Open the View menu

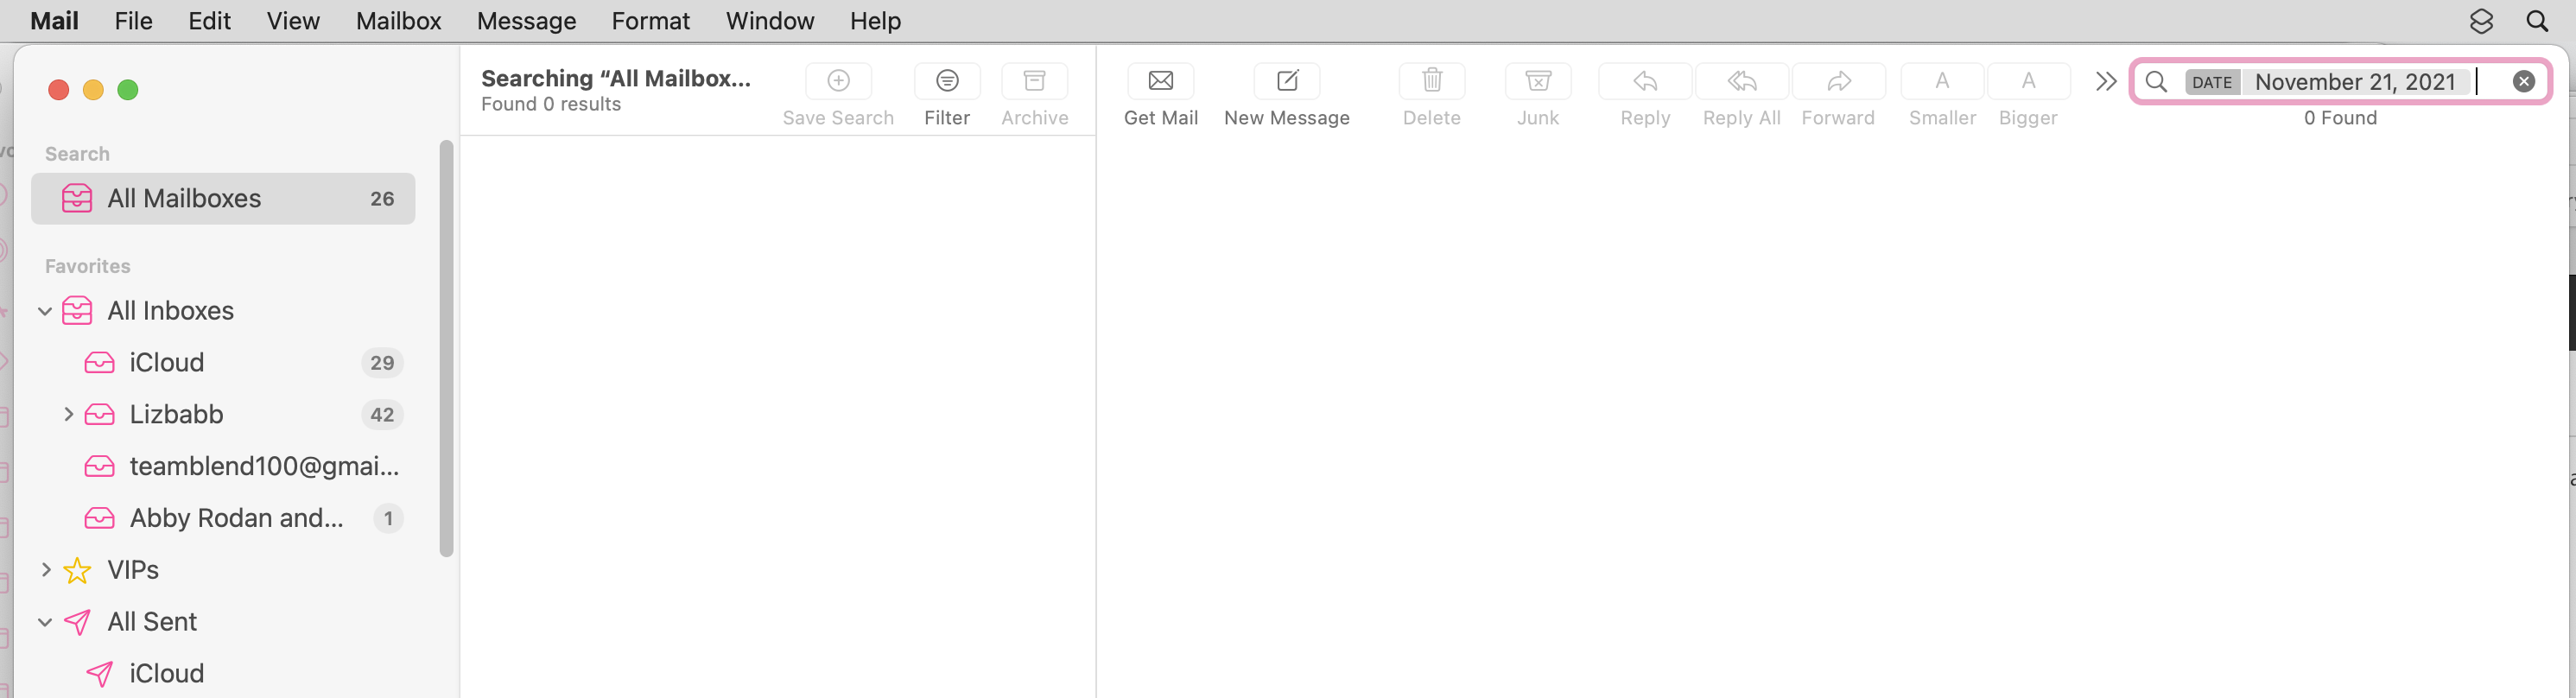click(x=293, y=21)
